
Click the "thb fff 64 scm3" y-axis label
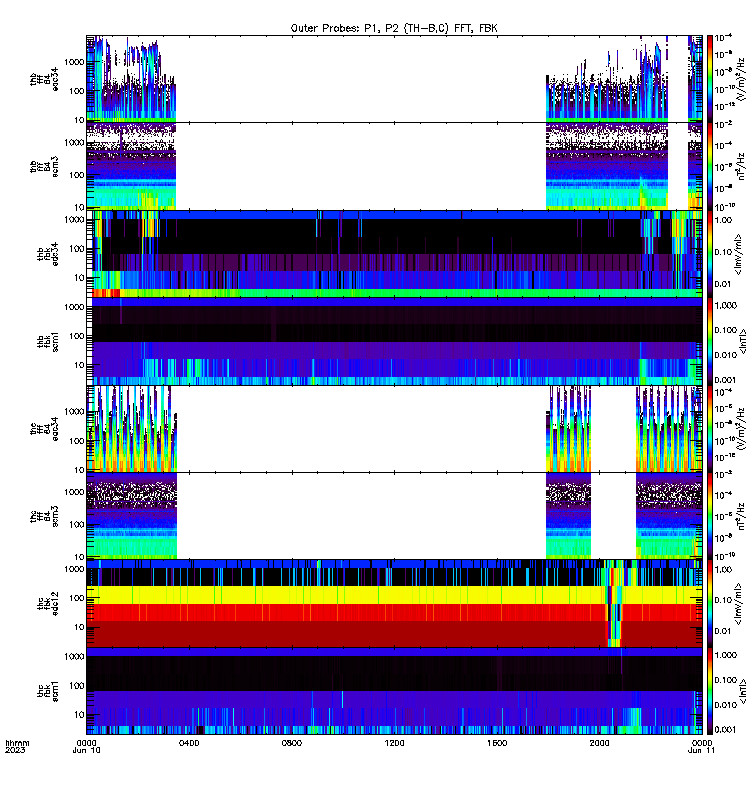pyautogui.click(x=44, y=166)
